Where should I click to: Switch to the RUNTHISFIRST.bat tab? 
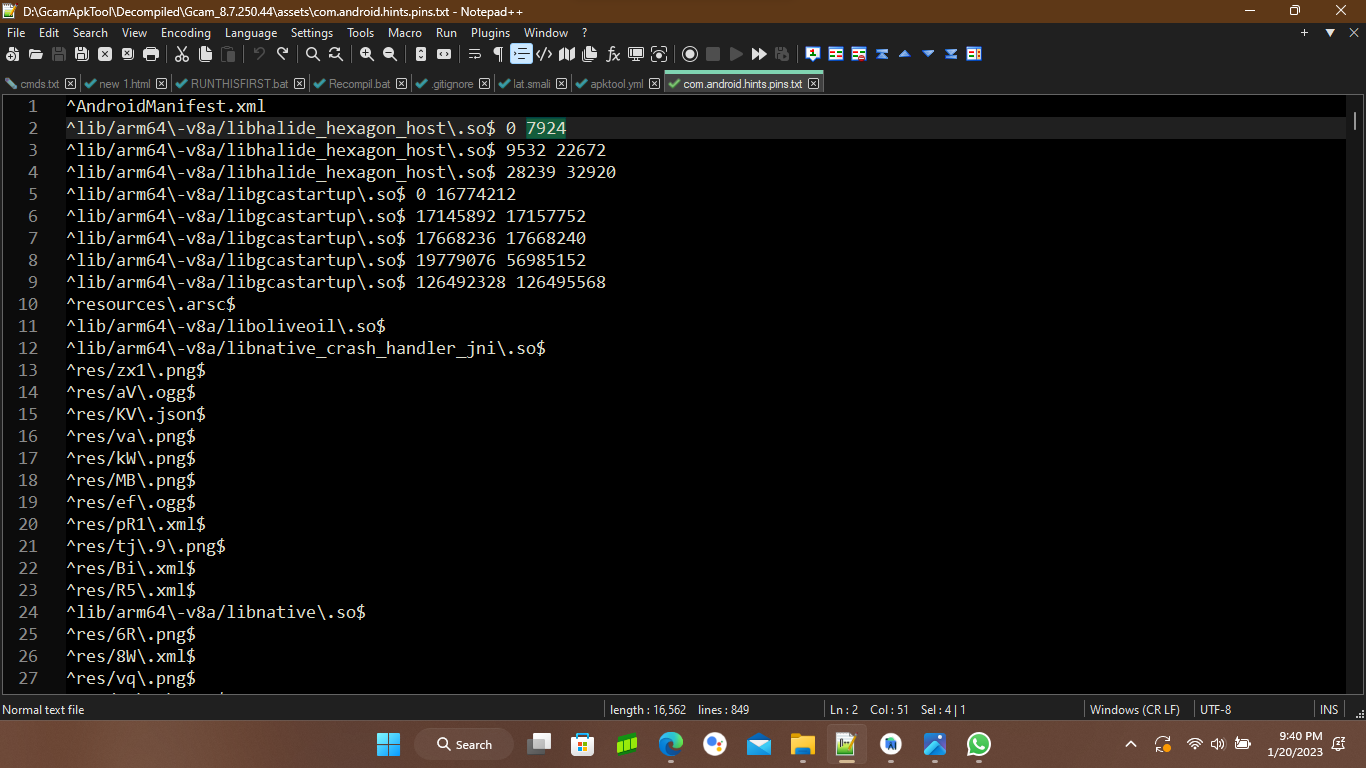[x=241, y=84]
